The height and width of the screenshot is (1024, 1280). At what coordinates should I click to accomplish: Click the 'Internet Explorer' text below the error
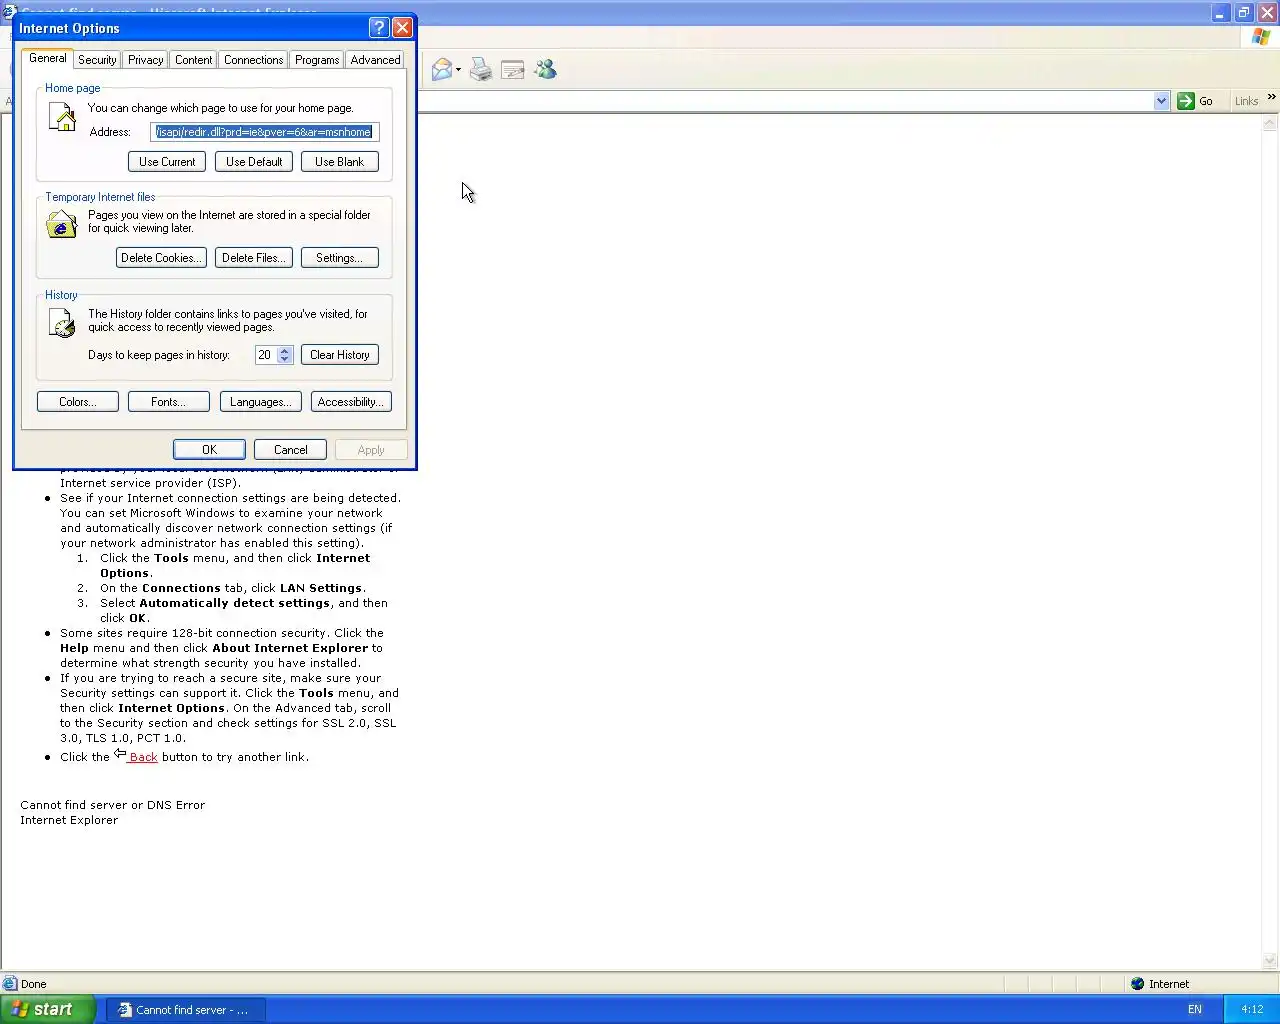tap(69, 820)
